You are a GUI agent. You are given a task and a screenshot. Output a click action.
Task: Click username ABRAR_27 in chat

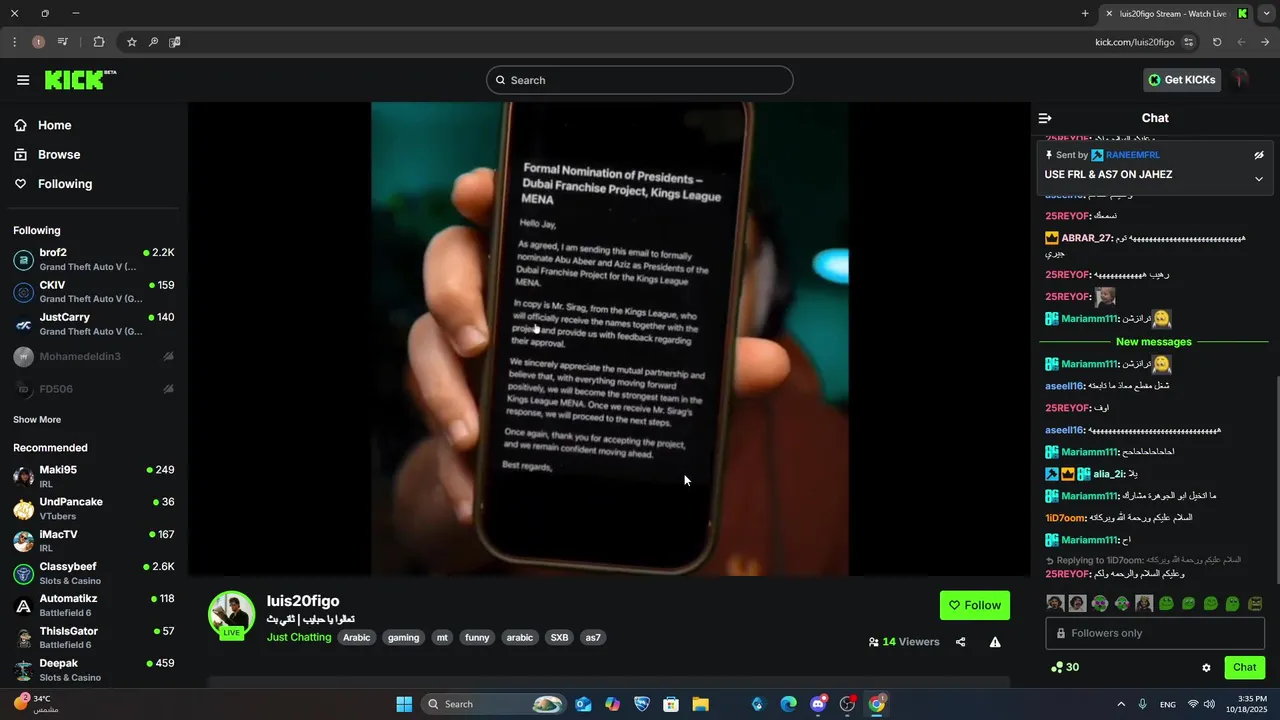click(x=1086, y=238)
